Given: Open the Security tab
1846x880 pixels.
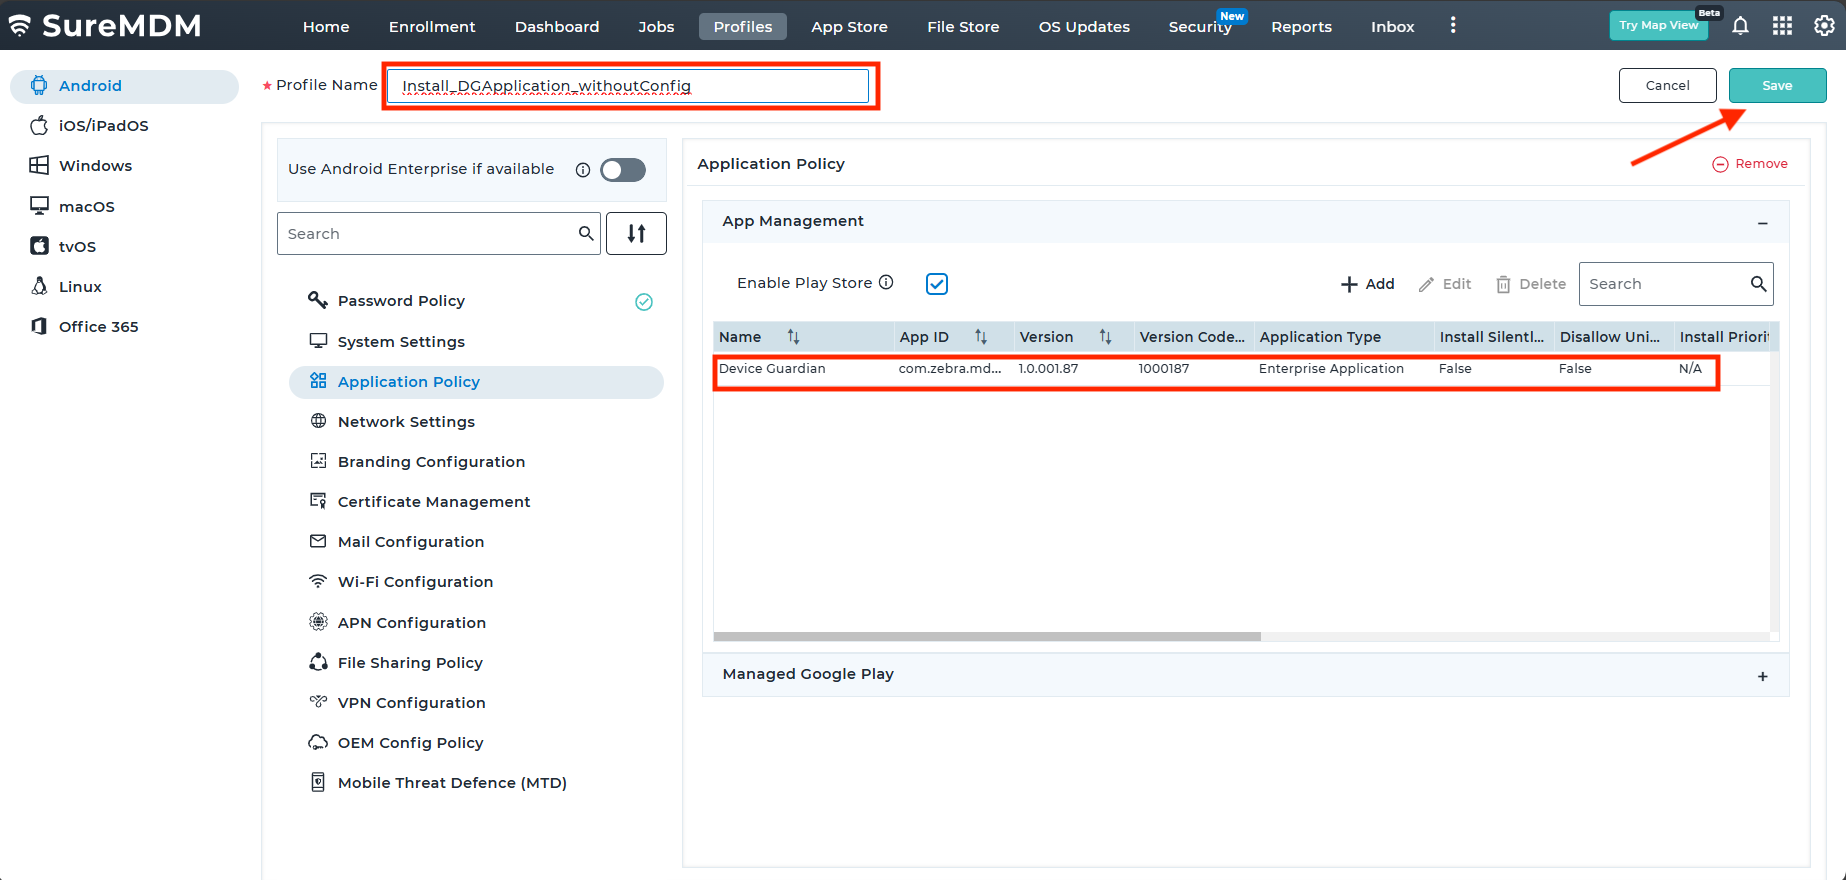Looking at the screenshot, I should [x=1200, y=27].
